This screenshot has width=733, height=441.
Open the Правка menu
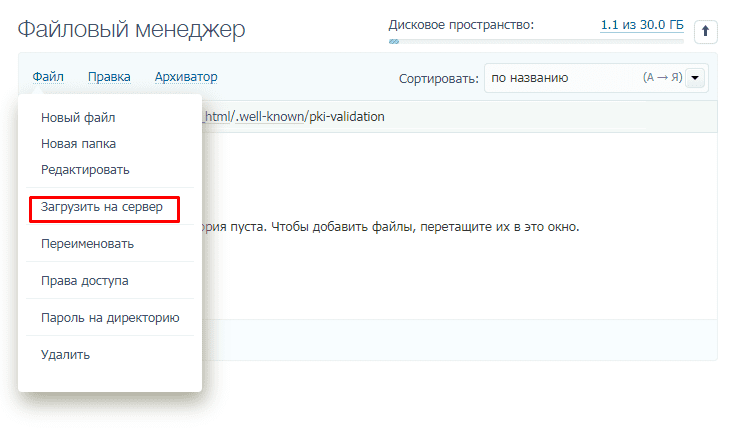(x=109, y=77)
